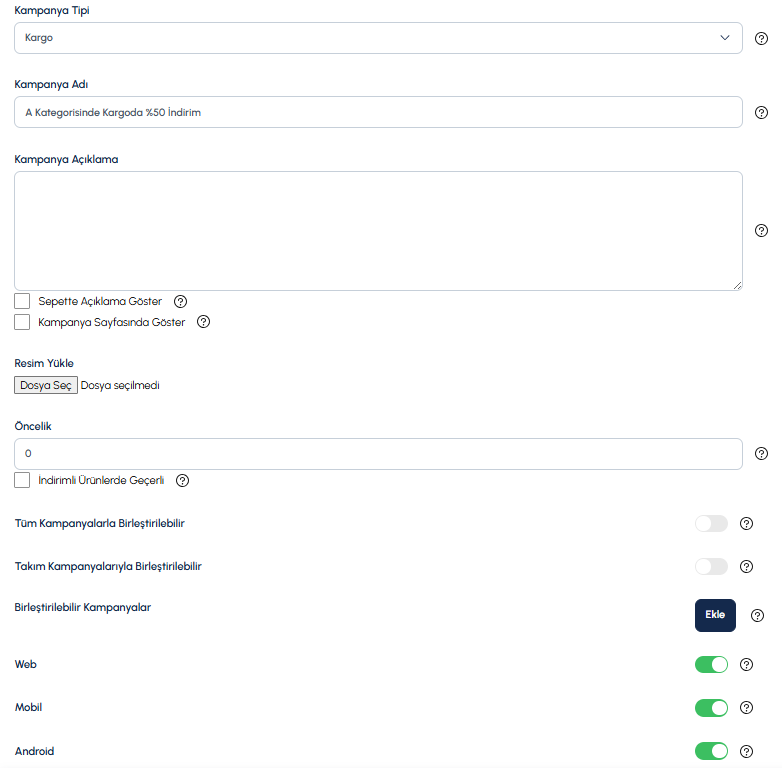The height and width of the screenshot is (768, 782).
Task: Open help icon for Android toggle
Action: click(x=746, y=752)
